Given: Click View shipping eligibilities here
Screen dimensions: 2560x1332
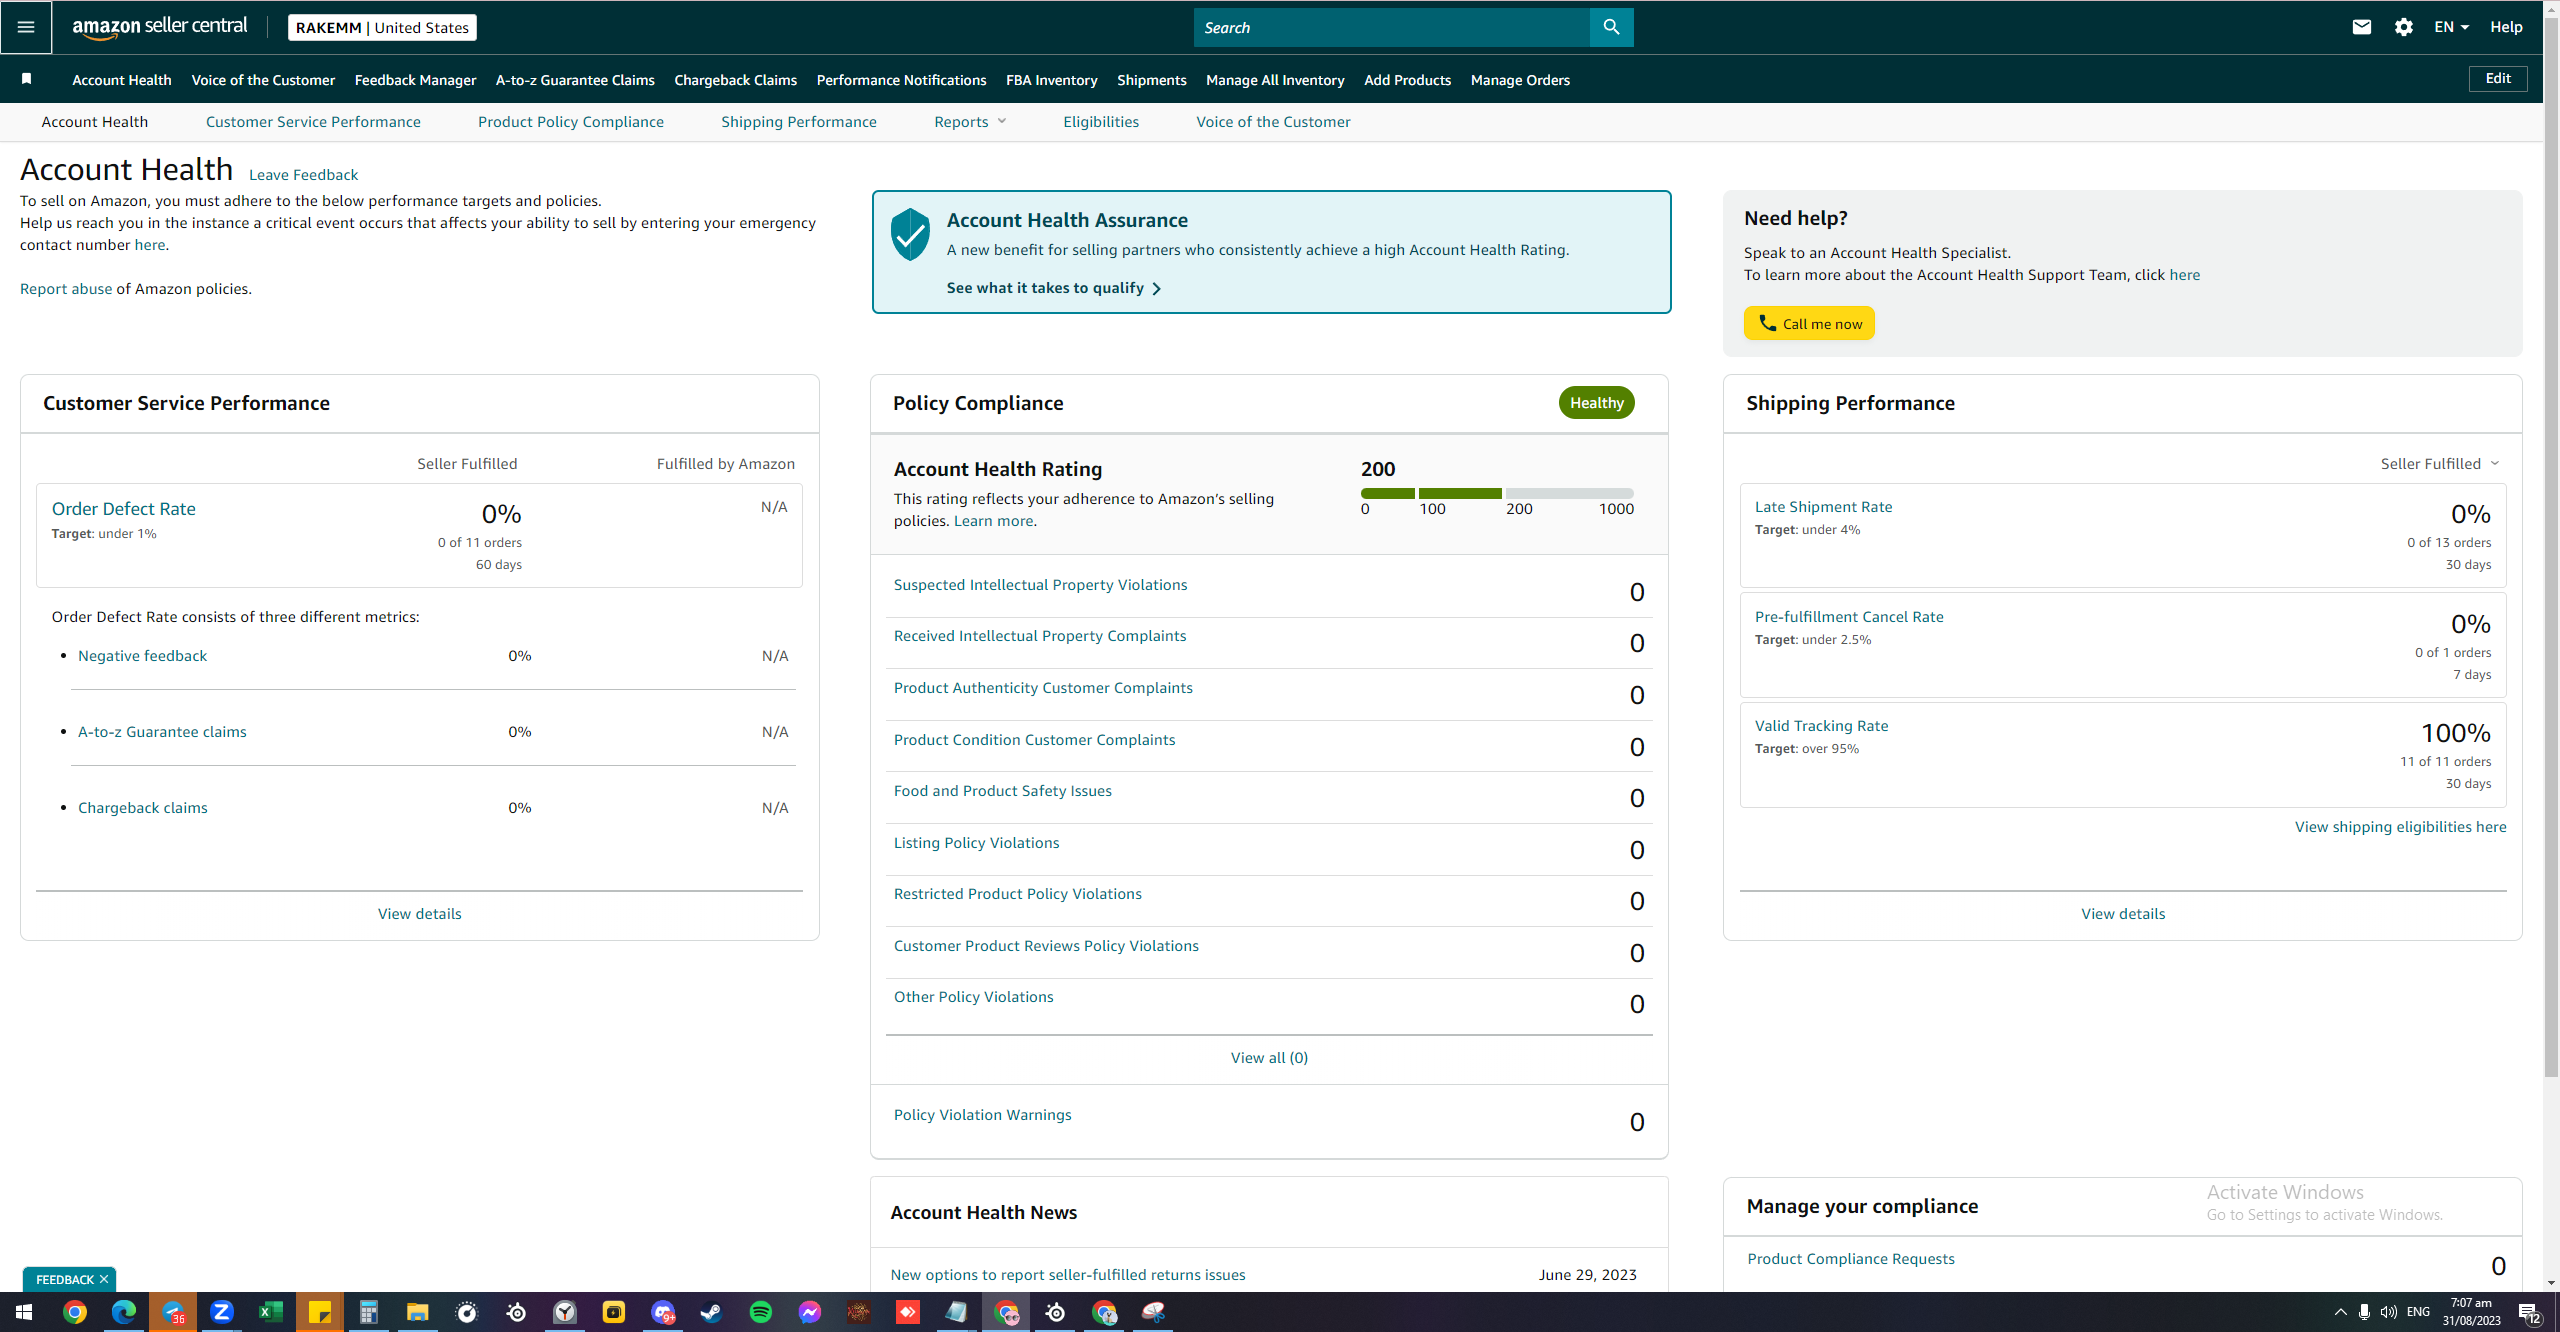Looking at the screenshot, I should (x=2400, y=827).
